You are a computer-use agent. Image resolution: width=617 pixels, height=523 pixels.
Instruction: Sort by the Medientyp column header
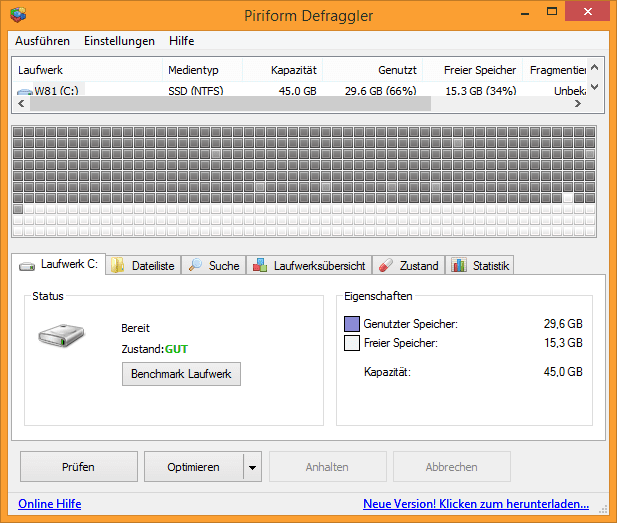point(202,70)
